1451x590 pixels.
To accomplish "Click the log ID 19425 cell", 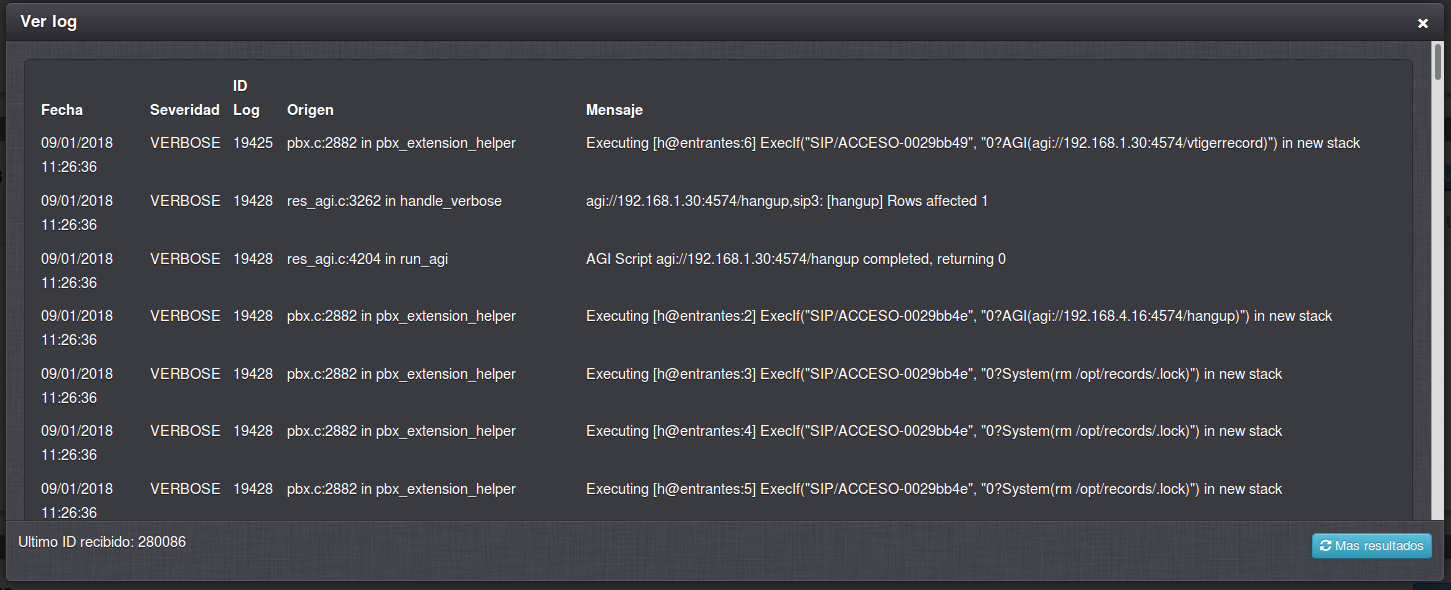I will 252,143.
